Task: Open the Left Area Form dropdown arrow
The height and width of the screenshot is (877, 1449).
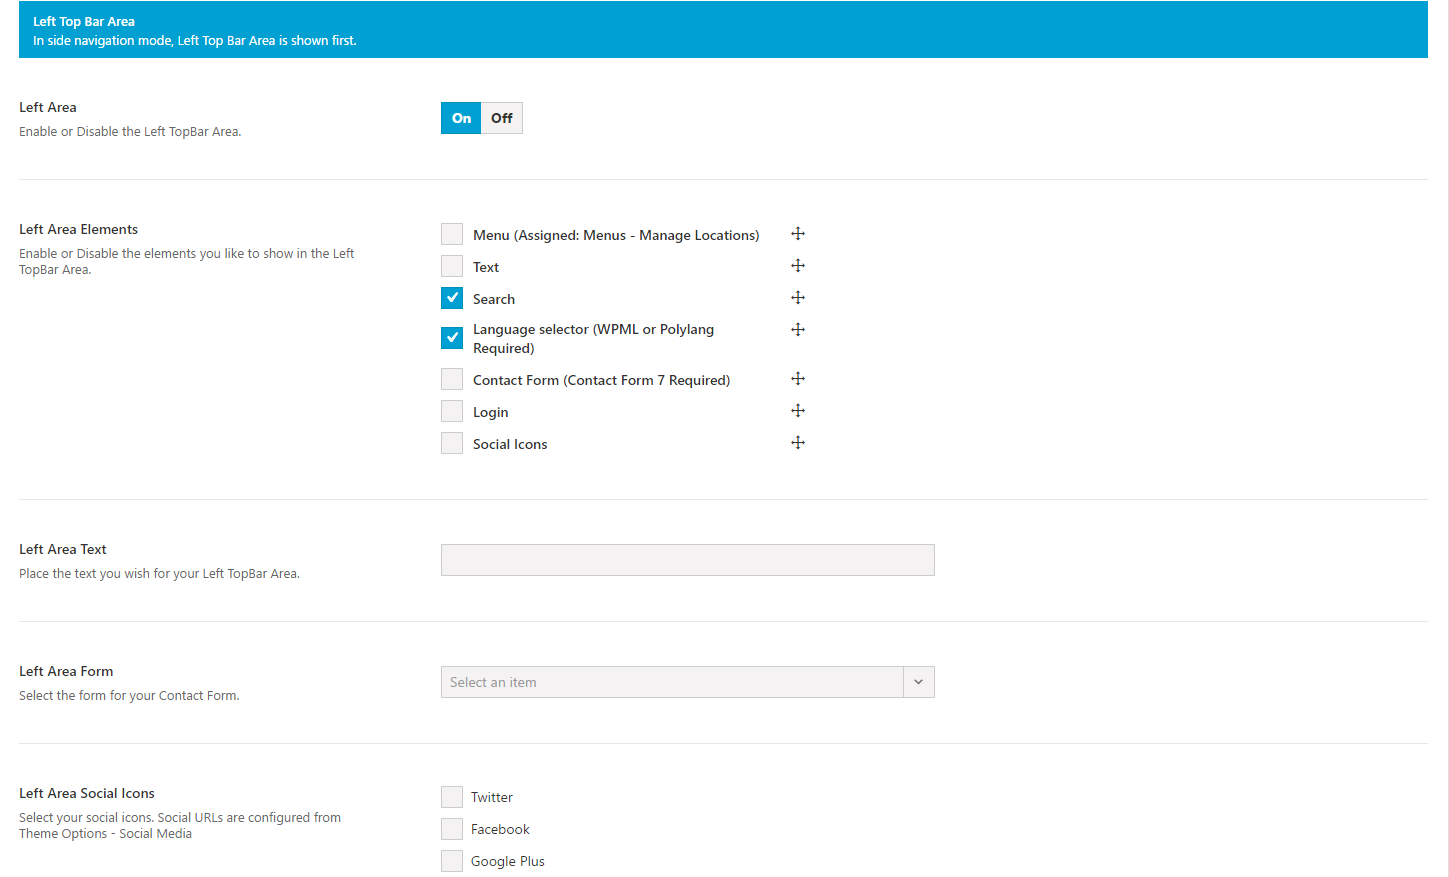Action: 918,682
